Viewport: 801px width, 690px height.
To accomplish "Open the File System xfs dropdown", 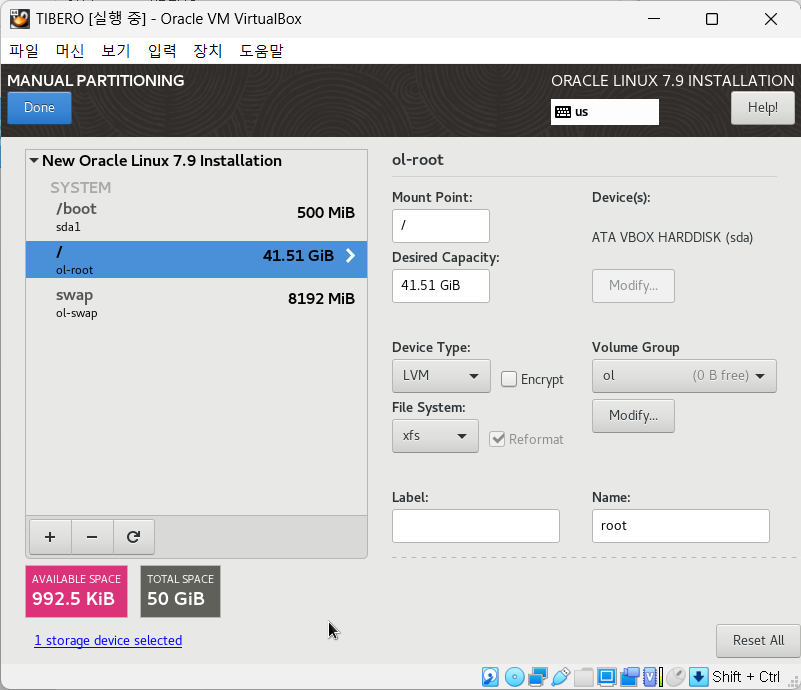I will click(x=435, y=436).
